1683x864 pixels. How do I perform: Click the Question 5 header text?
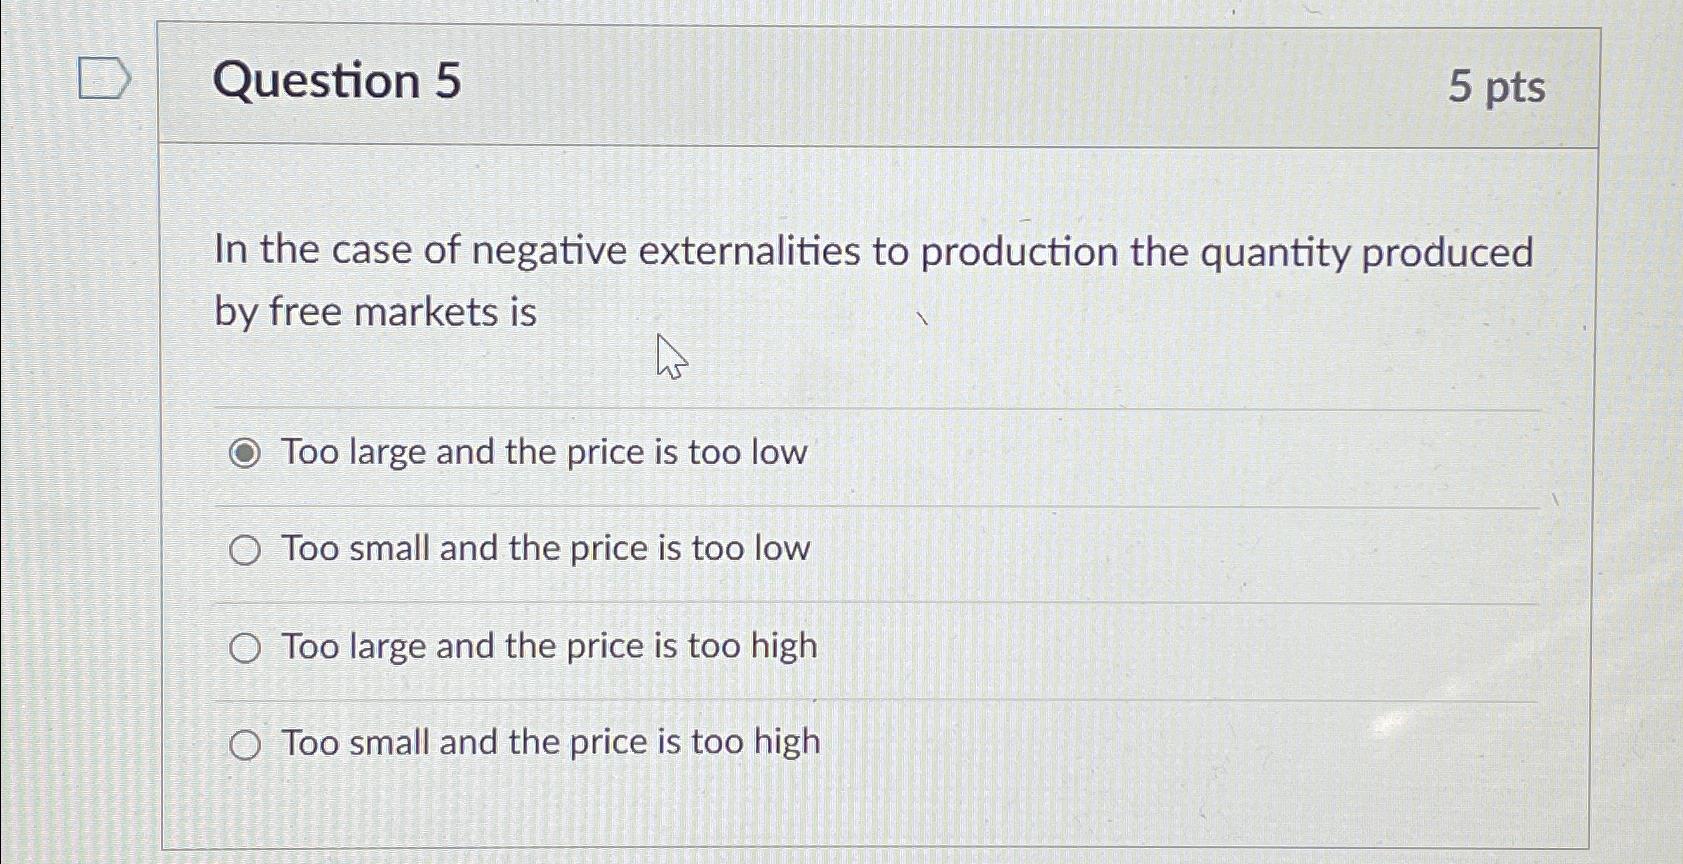pos(337,82)
